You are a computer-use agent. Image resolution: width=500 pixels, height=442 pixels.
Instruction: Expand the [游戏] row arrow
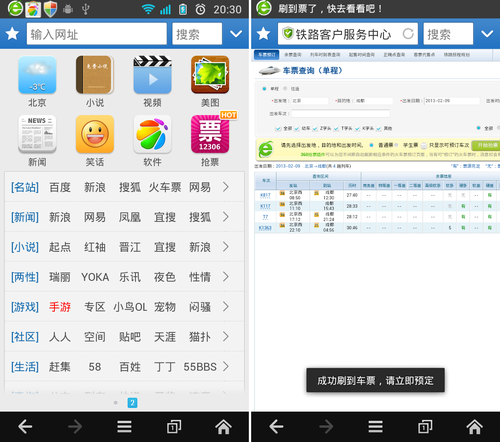point(226,307)
